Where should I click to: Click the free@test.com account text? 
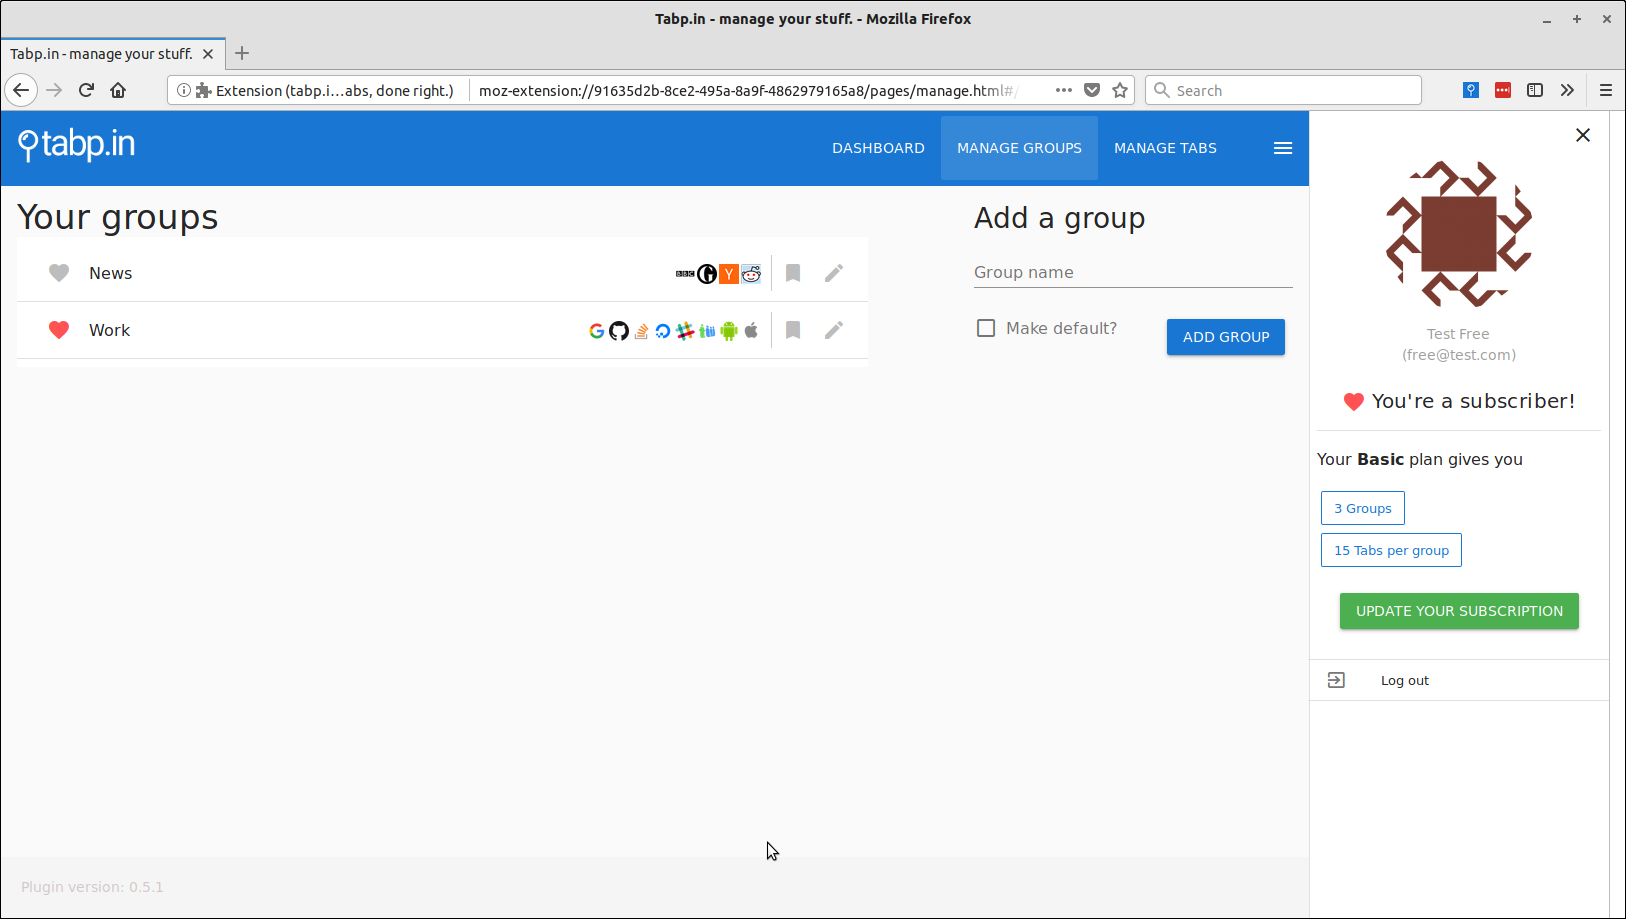pos(1459,355)
